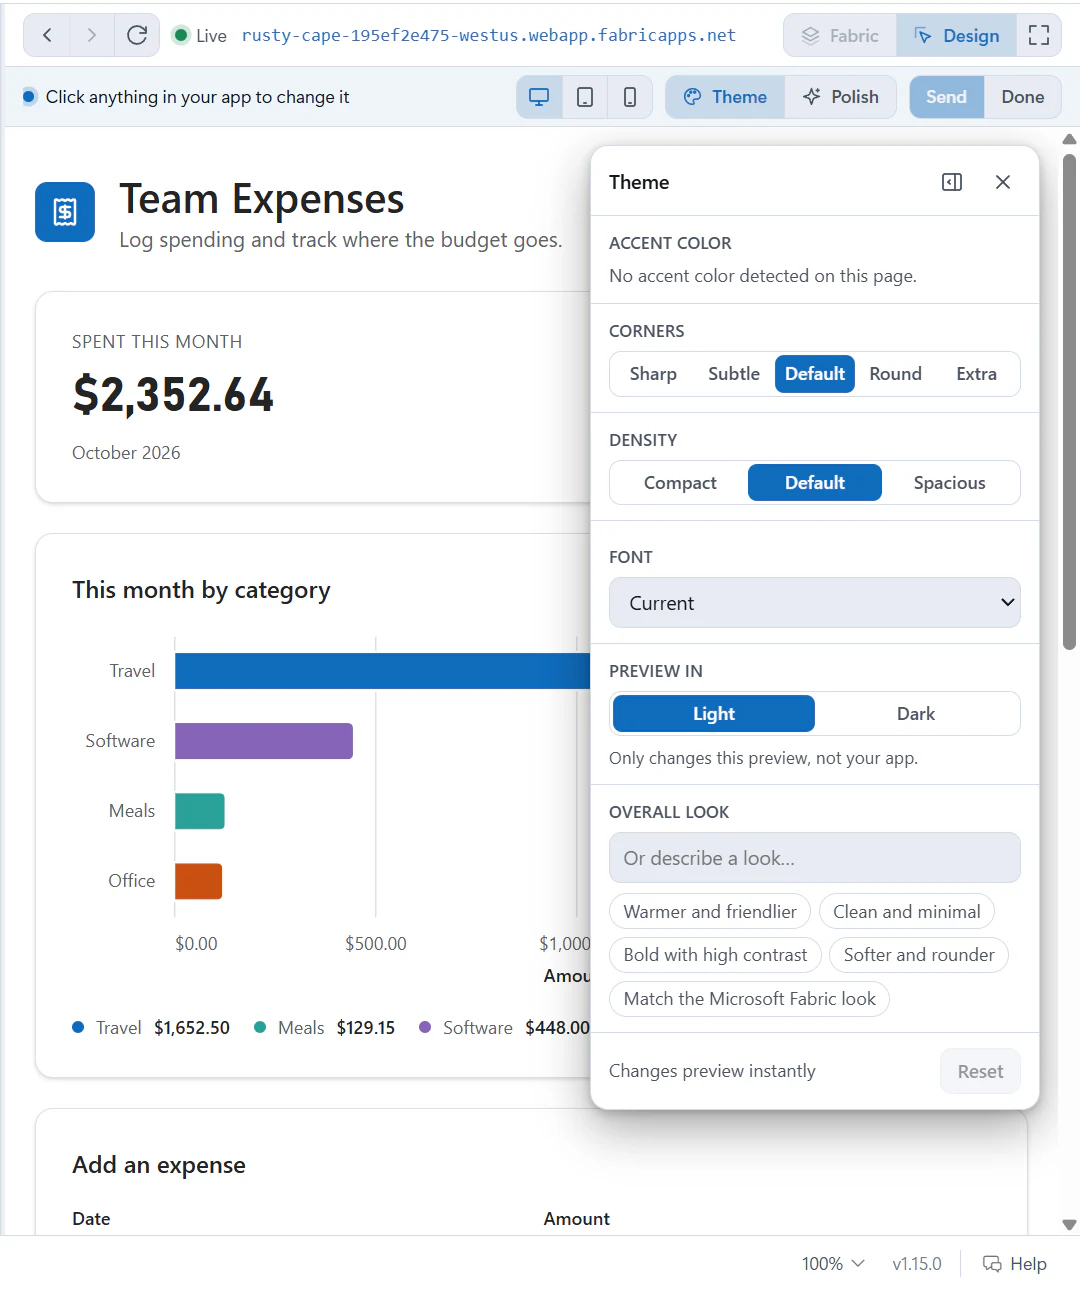
Task: Switch to Fabric mode
Action: (x=840, y=35)
